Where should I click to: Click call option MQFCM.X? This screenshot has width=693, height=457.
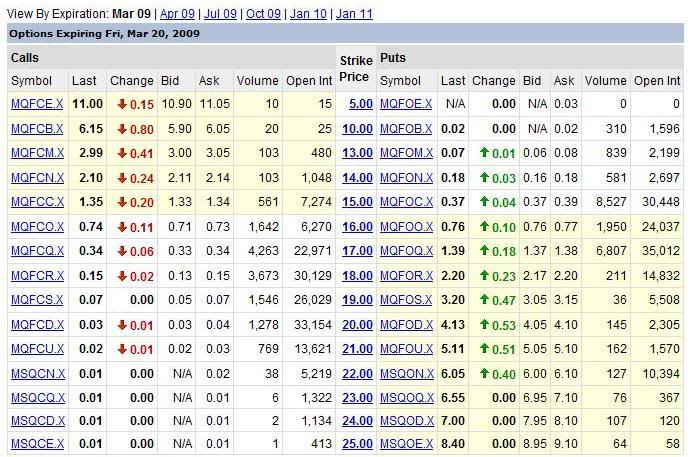tap(37, 152)
